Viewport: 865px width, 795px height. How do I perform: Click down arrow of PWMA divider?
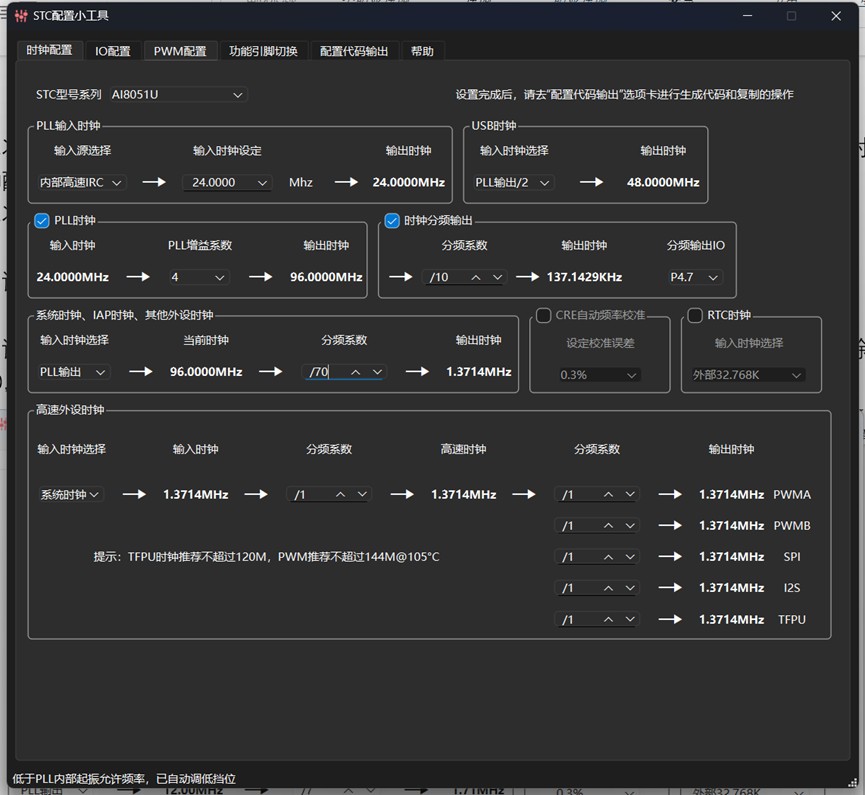[629, 494]
